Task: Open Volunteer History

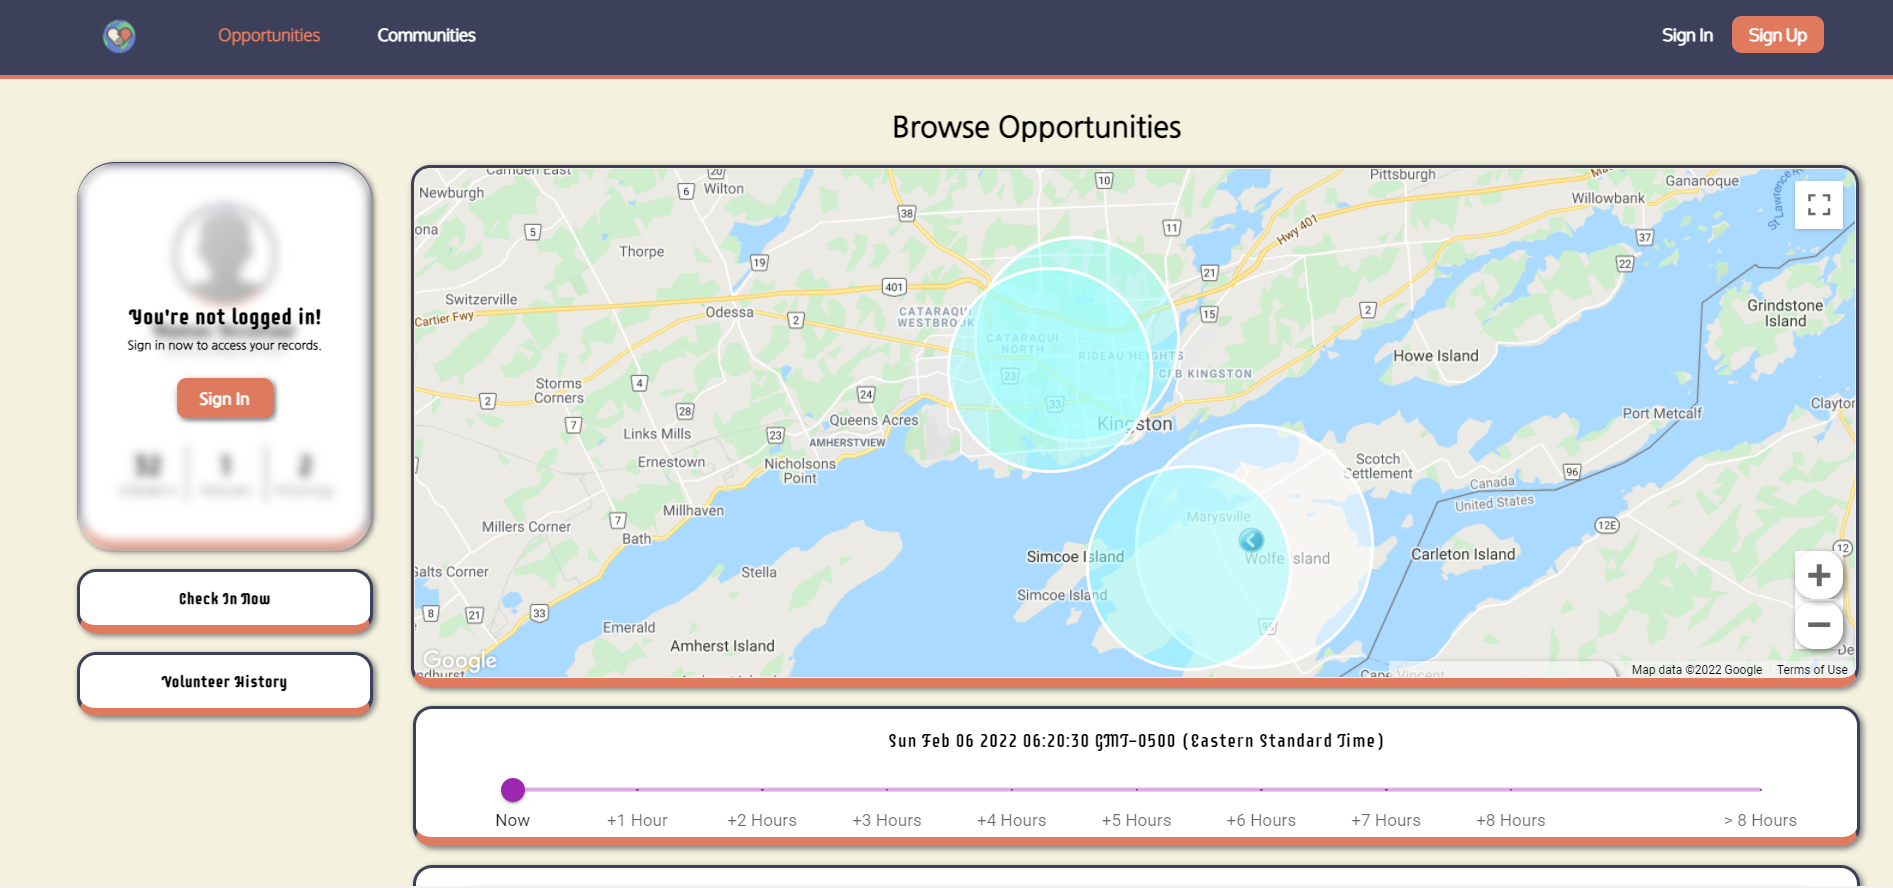Action: point(225,682)
